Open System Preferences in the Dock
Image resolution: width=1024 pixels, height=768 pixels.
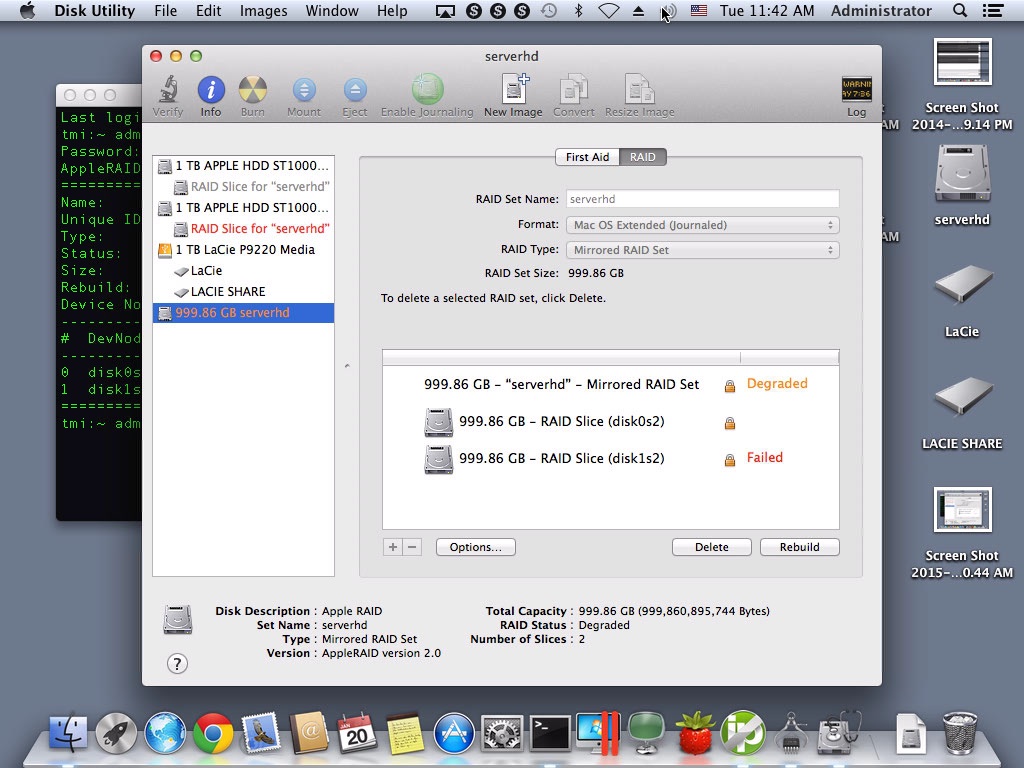click(502, 733)
